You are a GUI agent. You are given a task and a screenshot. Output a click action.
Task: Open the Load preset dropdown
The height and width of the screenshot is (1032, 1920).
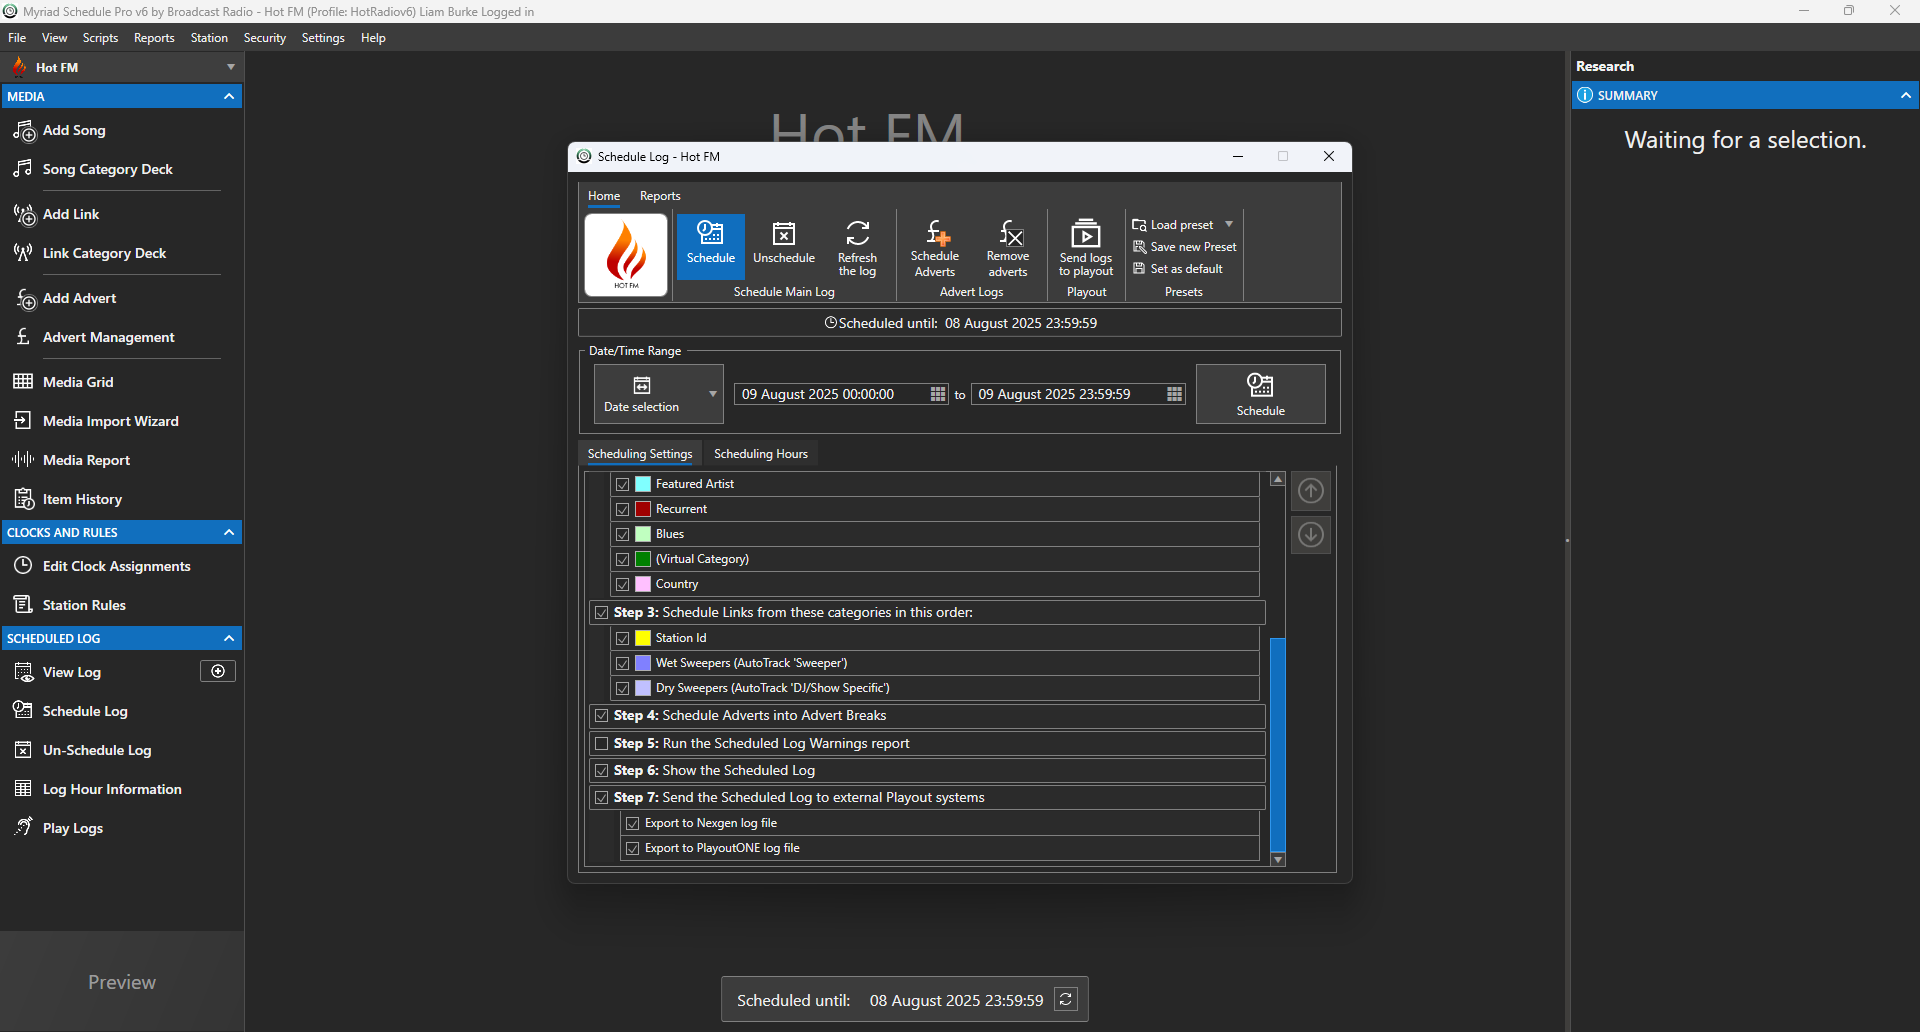[x=1229, y=224]
